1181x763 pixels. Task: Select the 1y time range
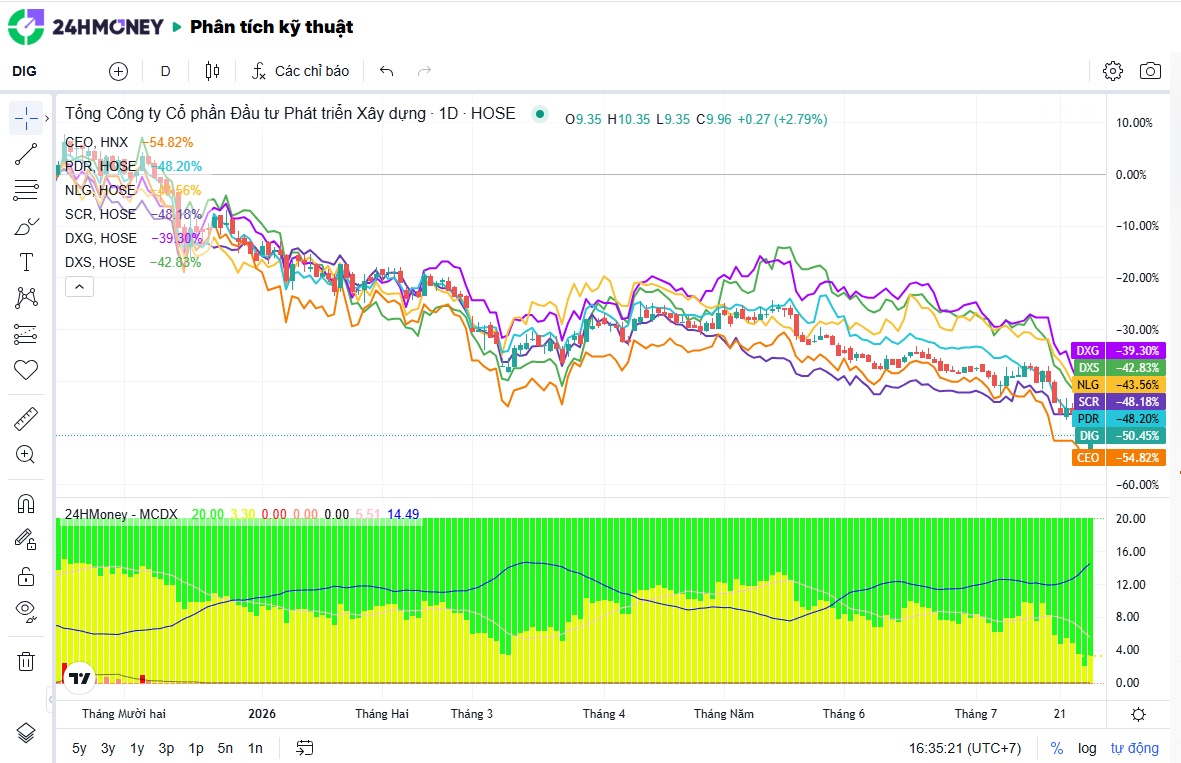click(x=137, y=748)
